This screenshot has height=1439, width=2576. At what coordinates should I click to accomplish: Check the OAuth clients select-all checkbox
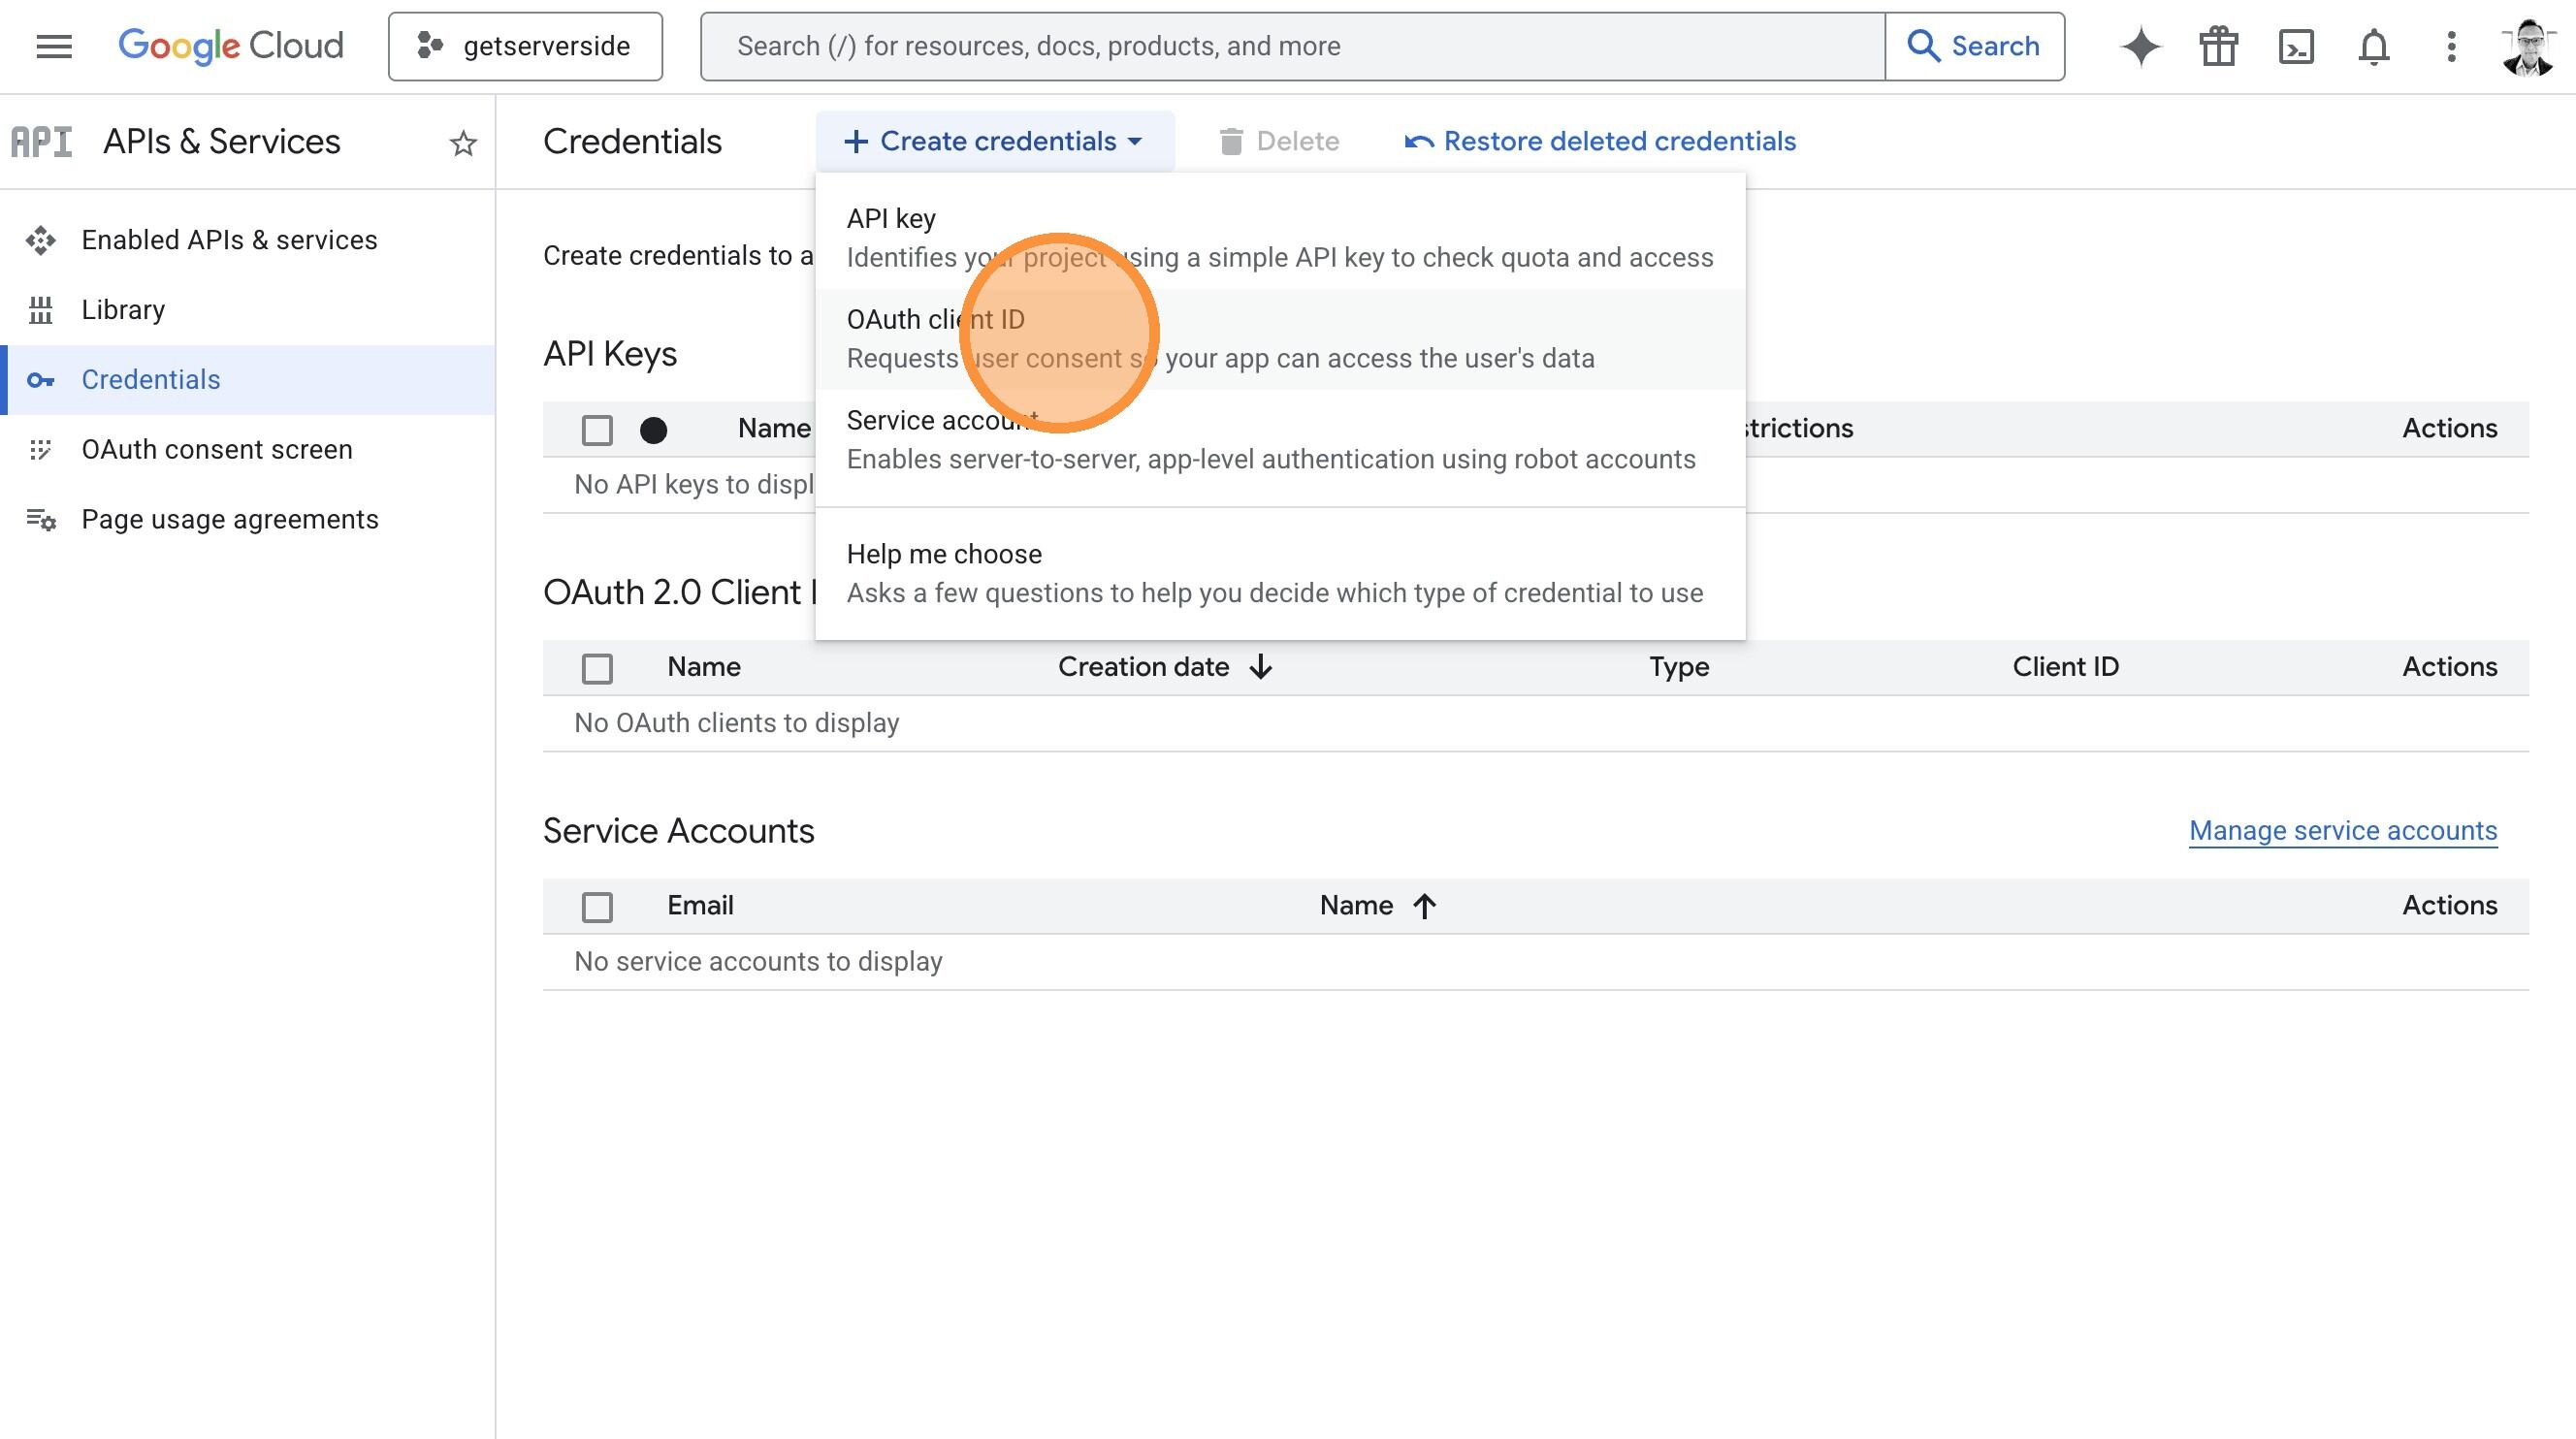tap(597, 668)
